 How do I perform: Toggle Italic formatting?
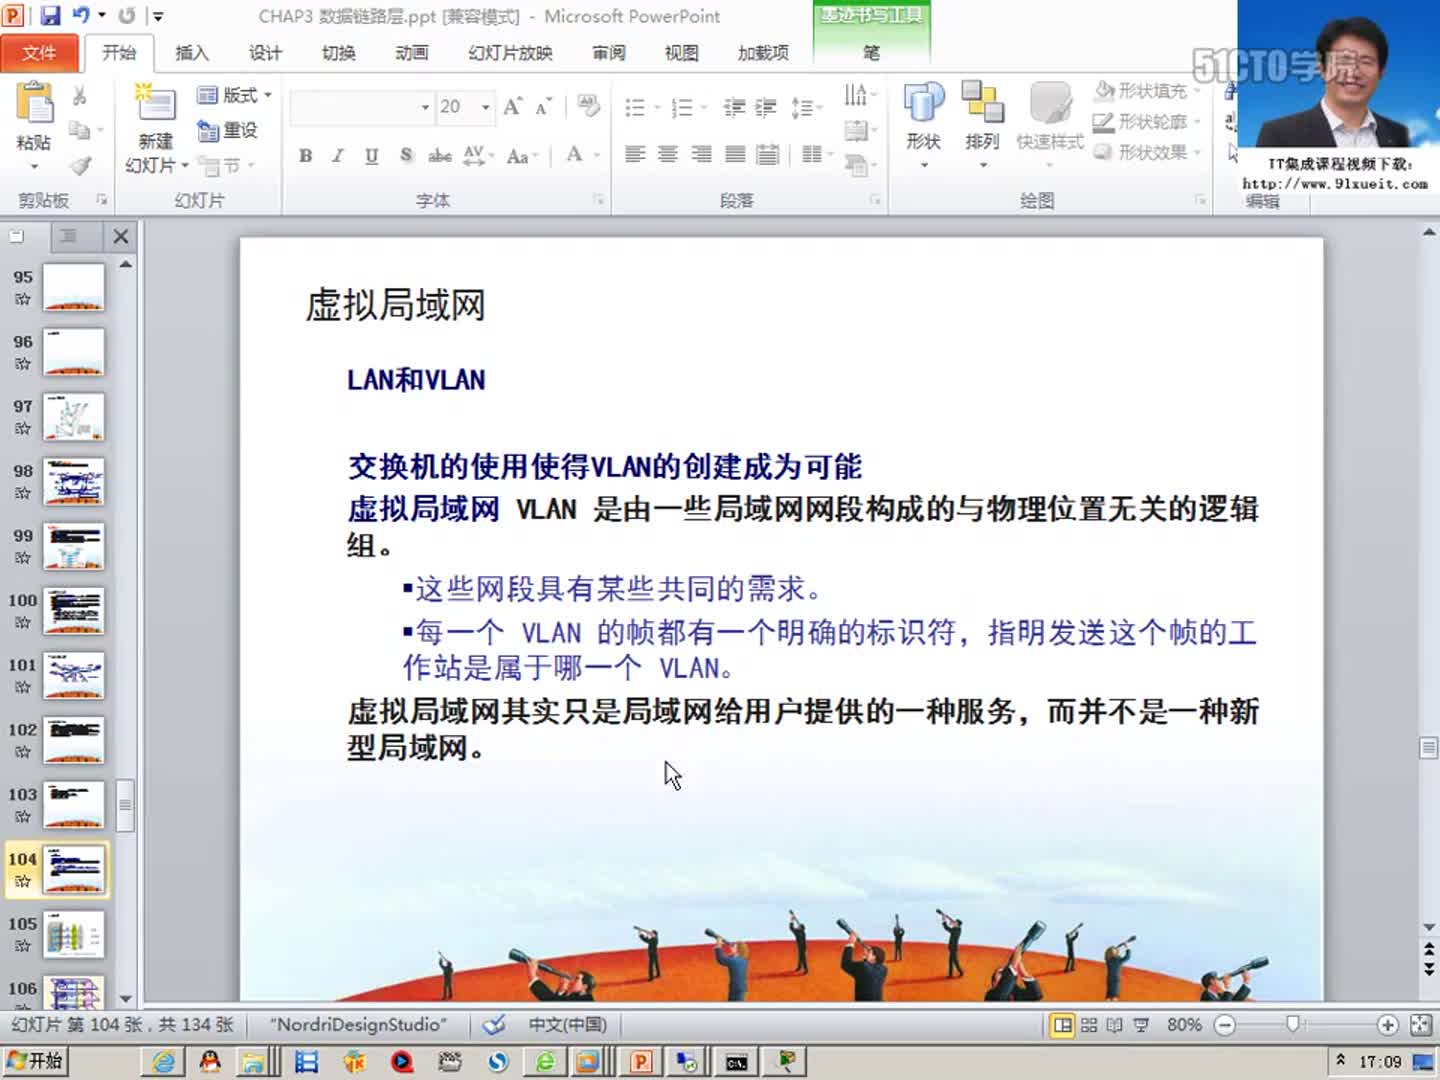338,155
